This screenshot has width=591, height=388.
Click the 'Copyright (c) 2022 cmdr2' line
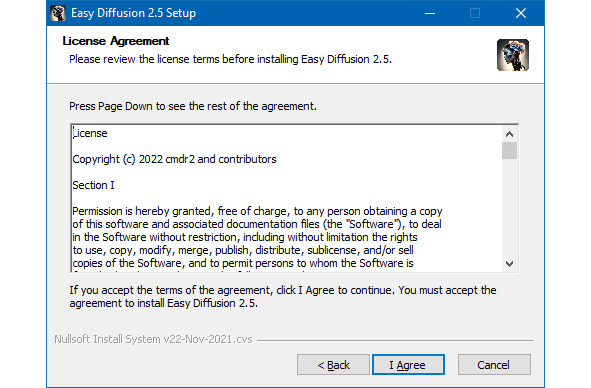pyautogui.click(x=174, y=159)
